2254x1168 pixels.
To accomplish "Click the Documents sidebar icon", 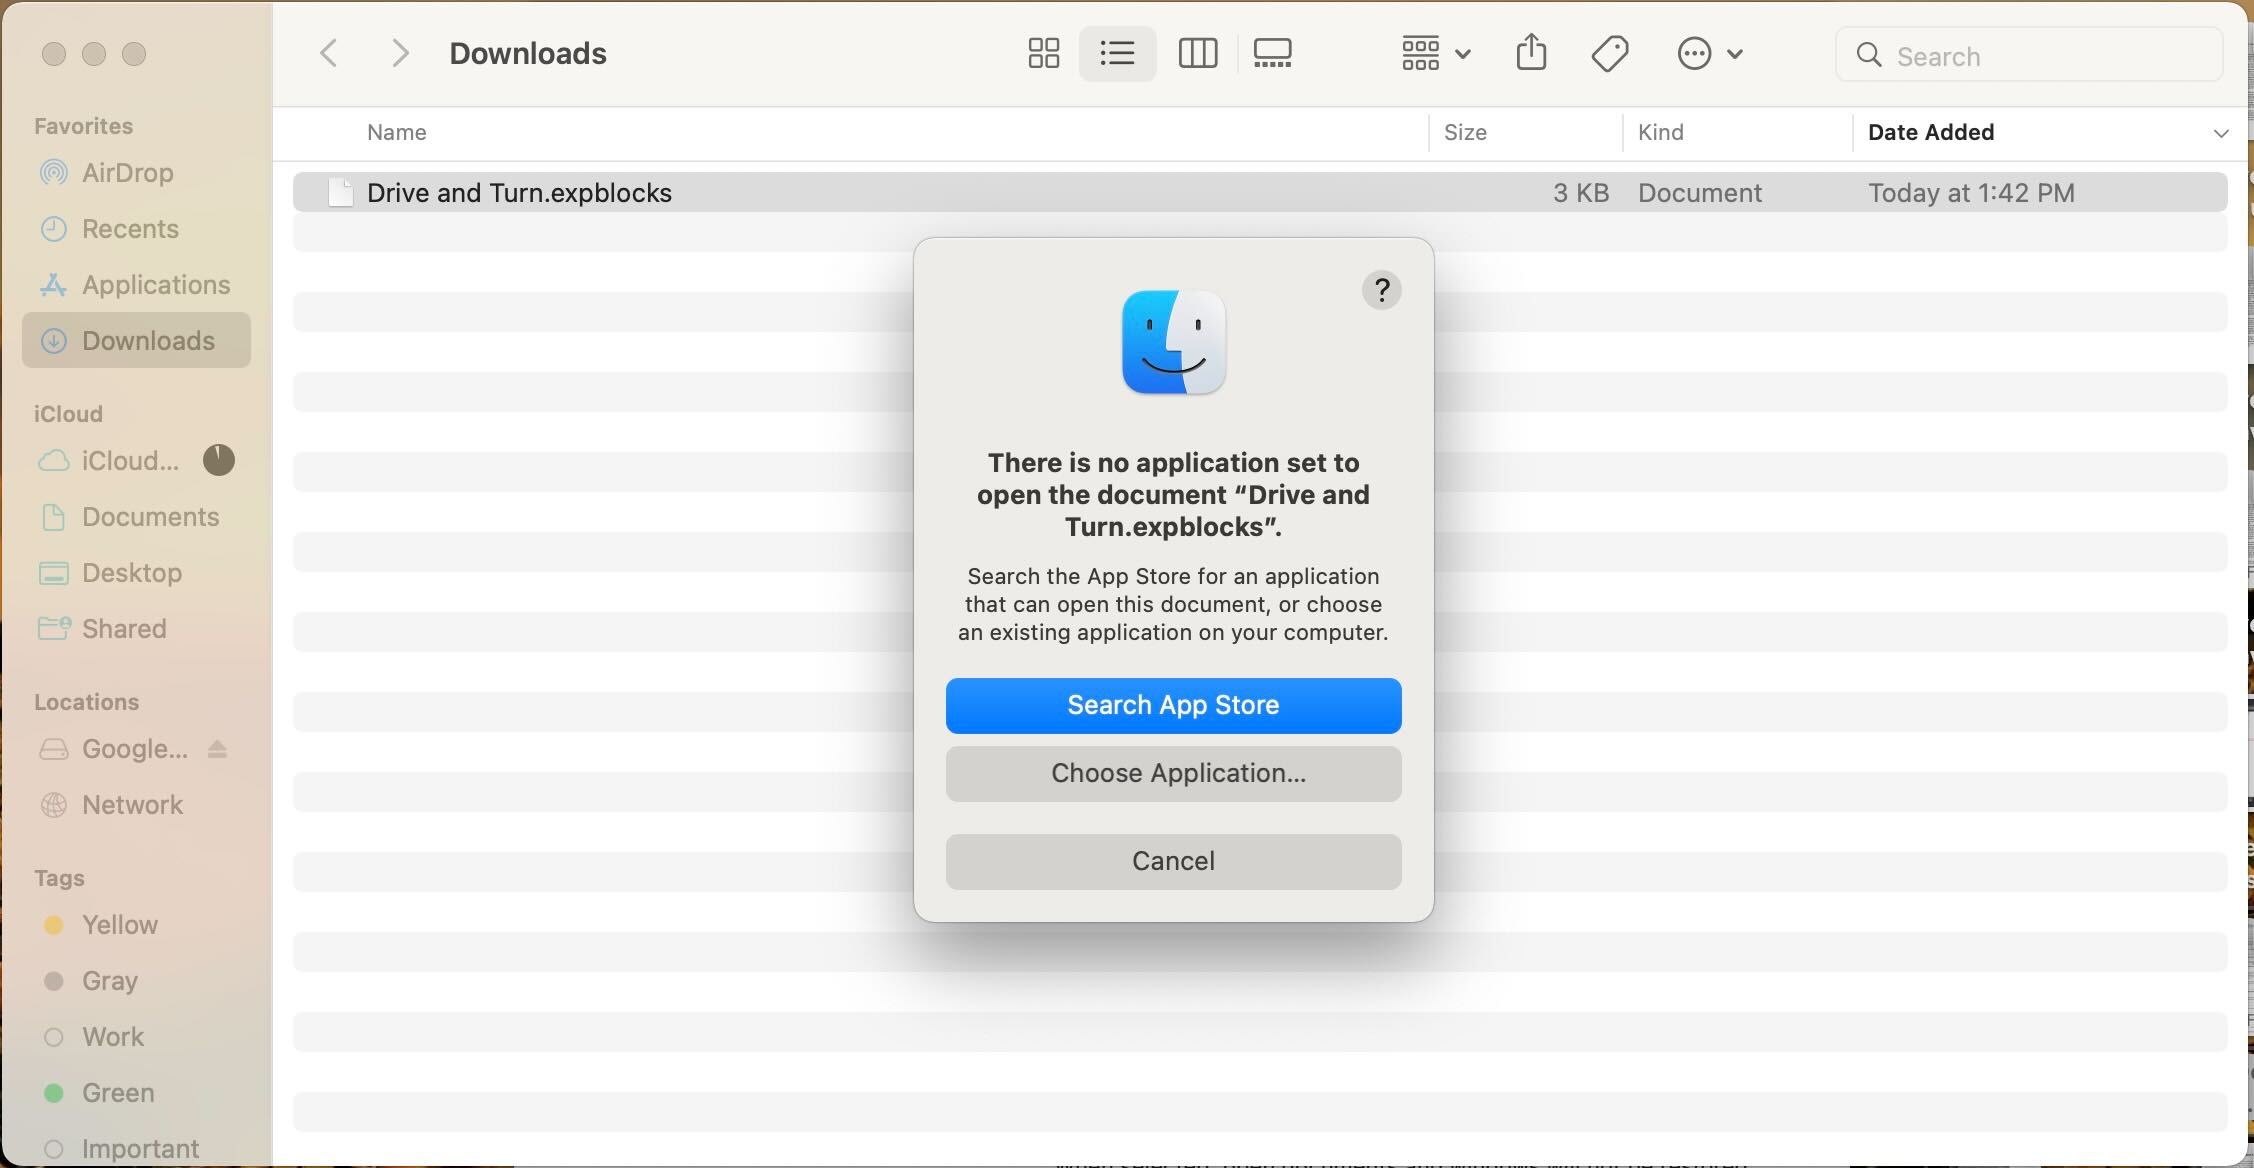I will tap(53, 517).
